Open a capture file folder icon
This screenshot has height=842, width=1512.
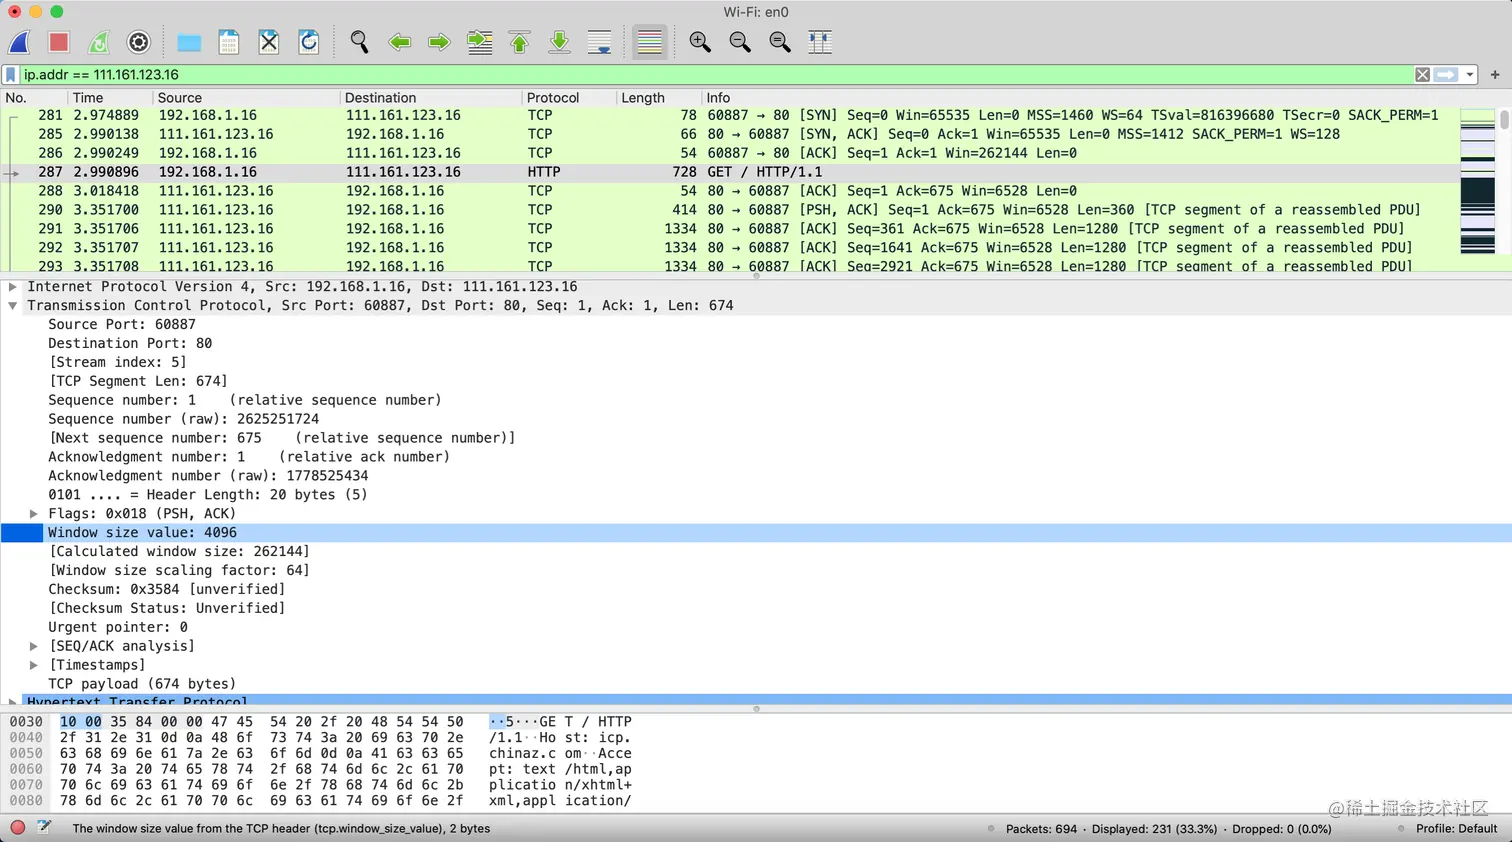(x=189, y=42)
